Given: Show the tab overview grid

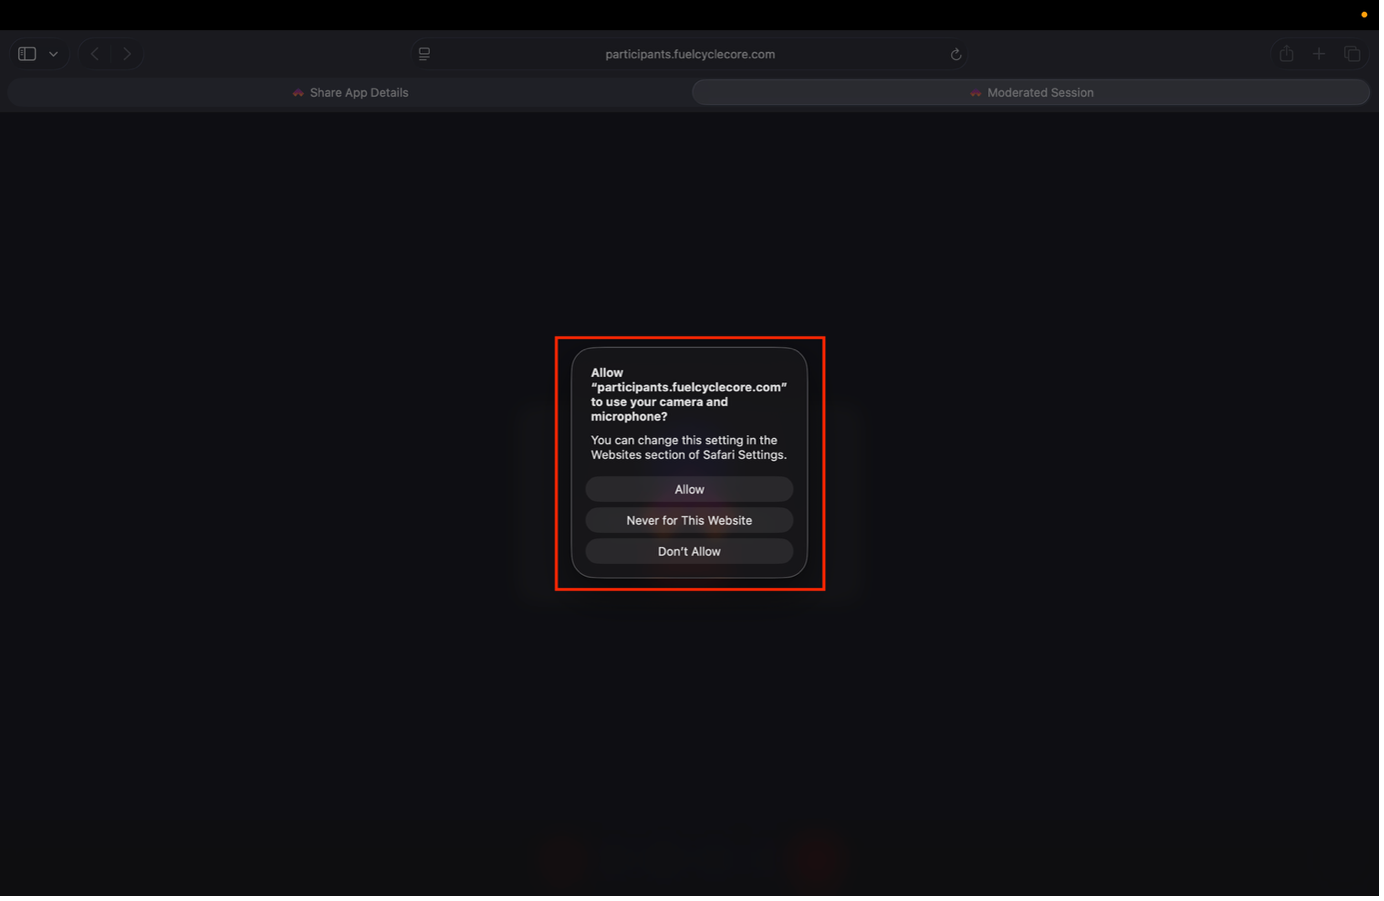Looking at the screenshot, I should (1352, 53).
